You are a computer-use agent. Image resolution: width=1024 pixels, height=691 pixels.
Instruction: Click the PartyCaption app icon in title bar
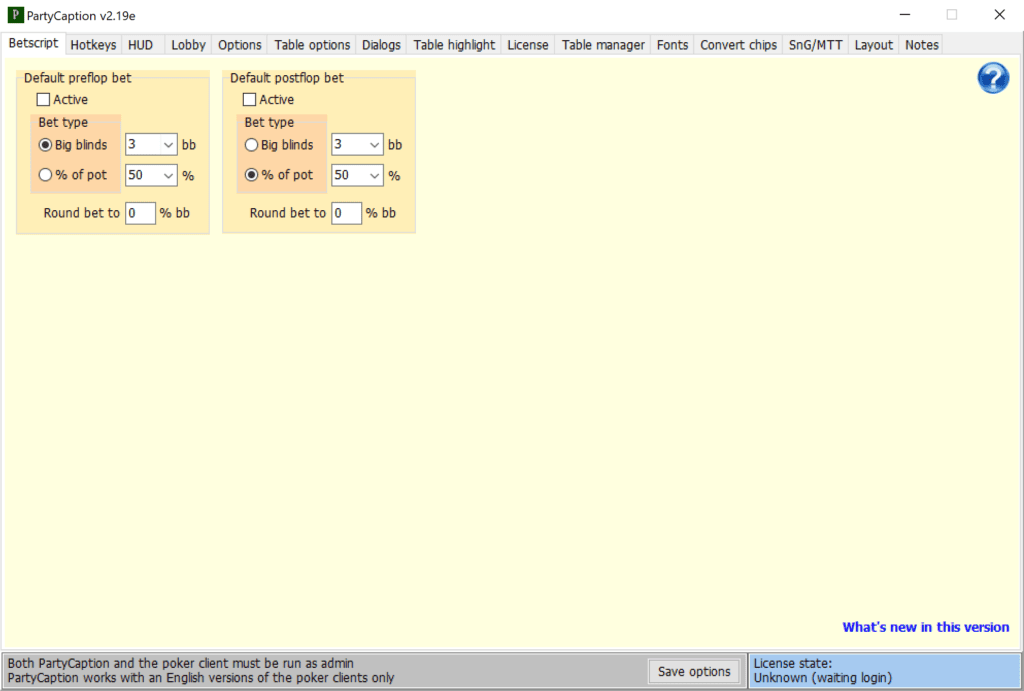[15, 14]
